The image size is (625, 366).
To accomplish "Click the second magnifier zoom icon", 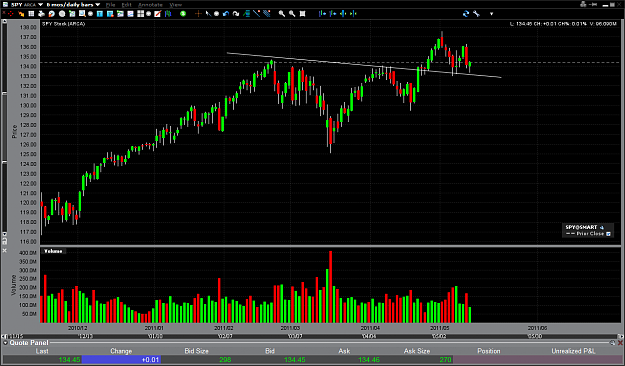I will point(292,14).
